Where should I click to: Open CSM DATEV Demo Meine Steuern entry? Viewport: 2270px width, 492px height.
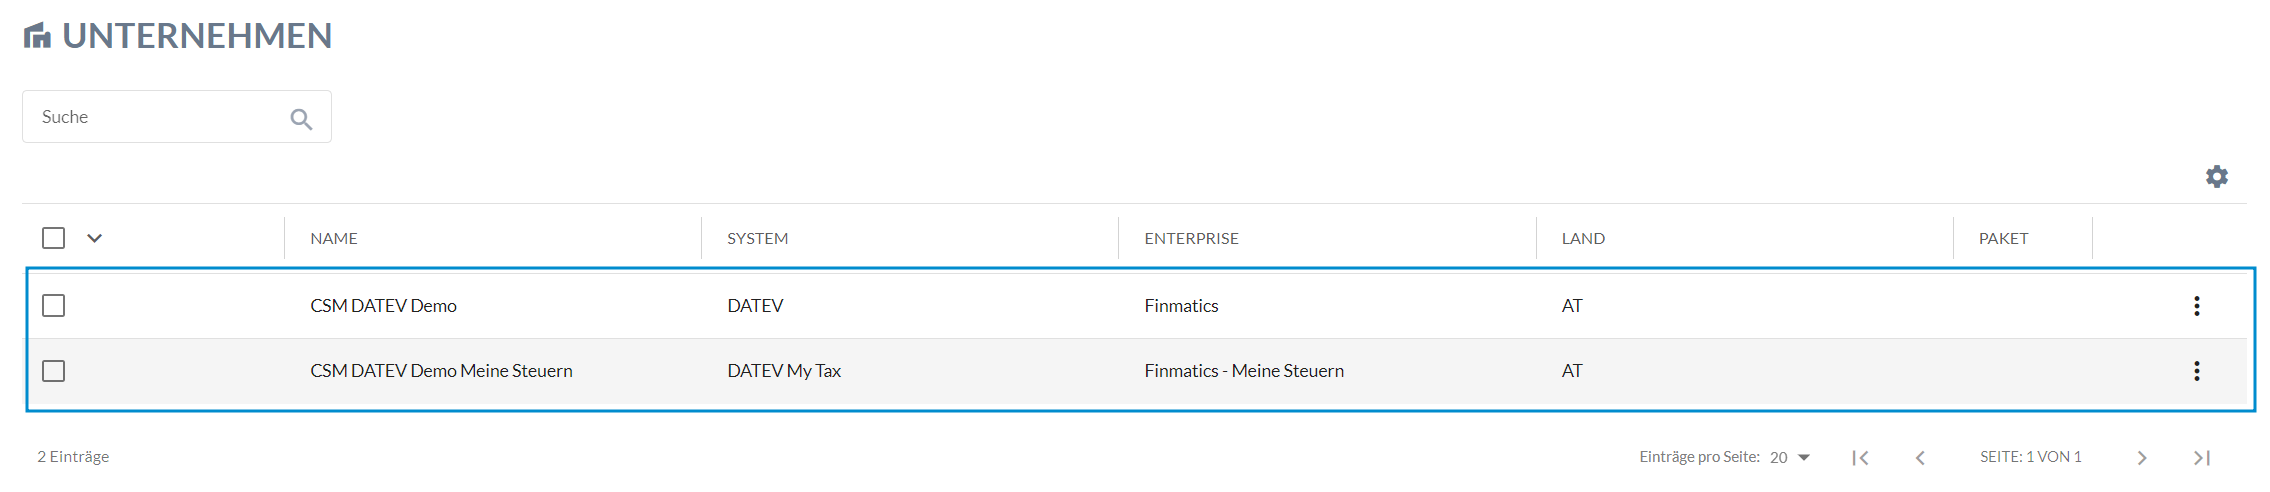coord(441,371)
